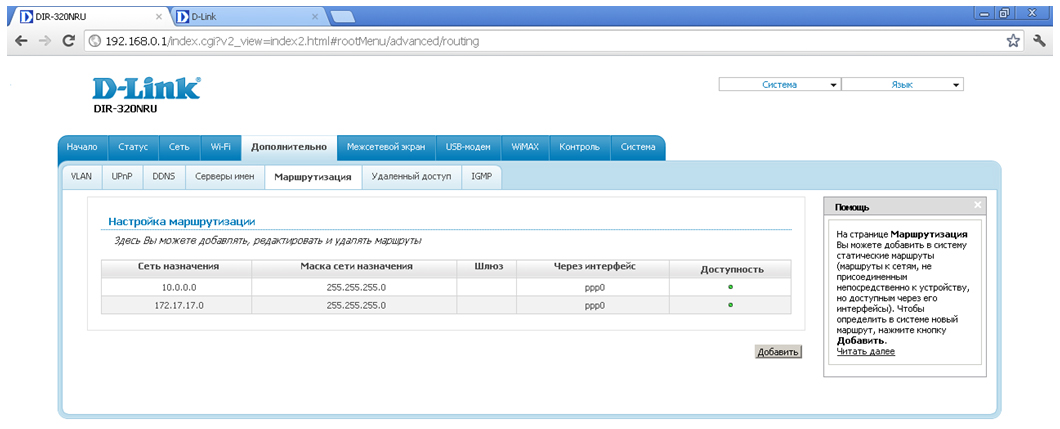
Task: Open the Удаленный доступ subtab
Action: (x=411, y=176)
